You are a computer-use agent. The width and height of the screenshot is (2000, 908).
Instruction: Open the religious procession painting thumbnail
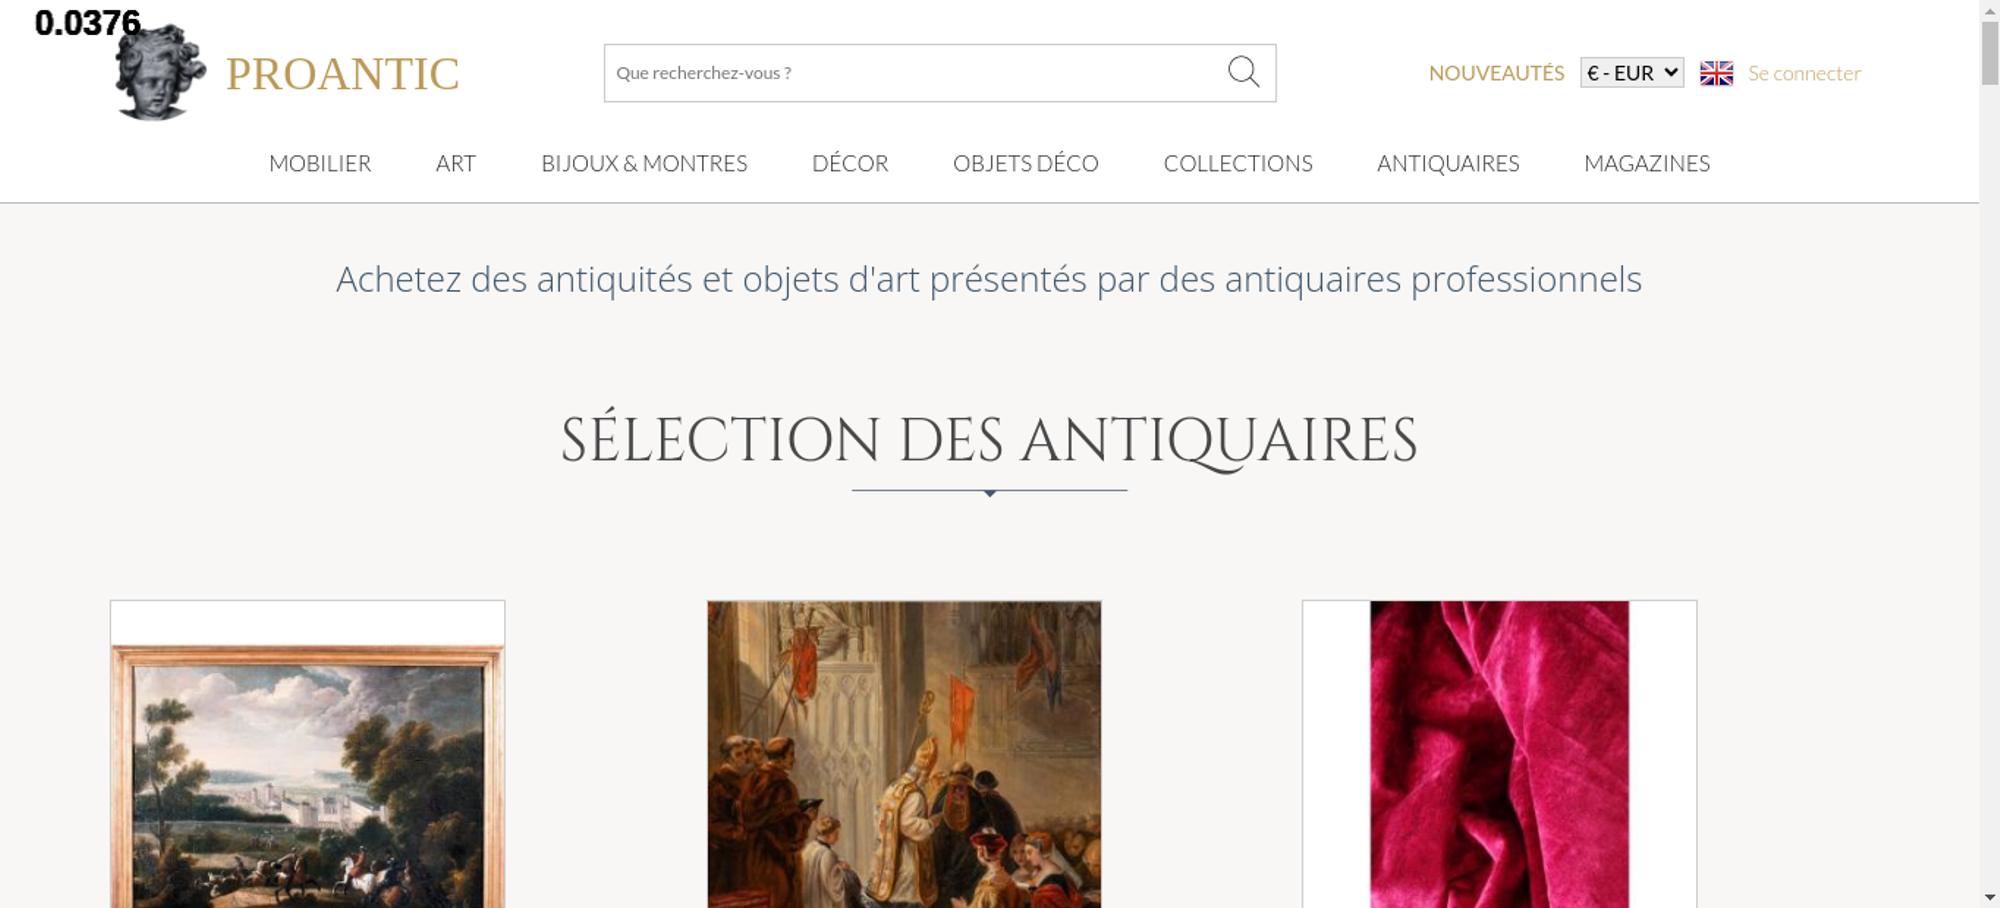(904, 754)
